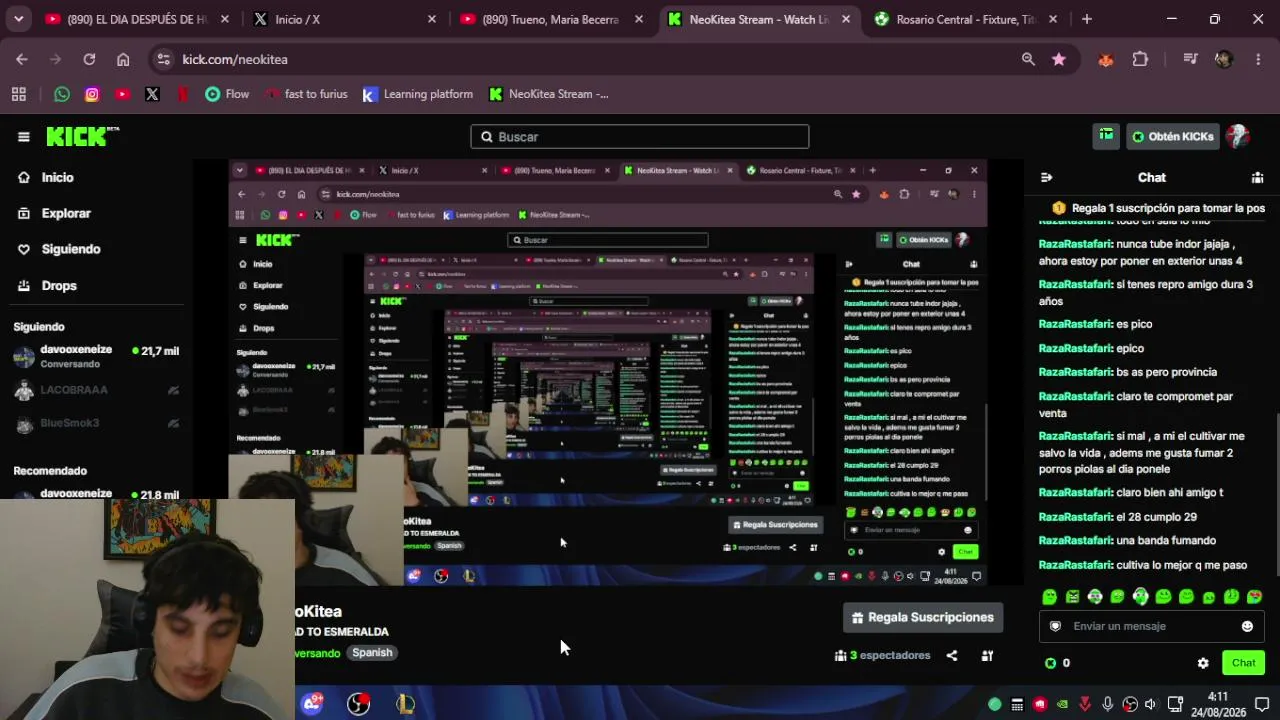The image size is (1280, 720).
Task: Open the Windows notification center
Action: click(x=1262, y=704)
